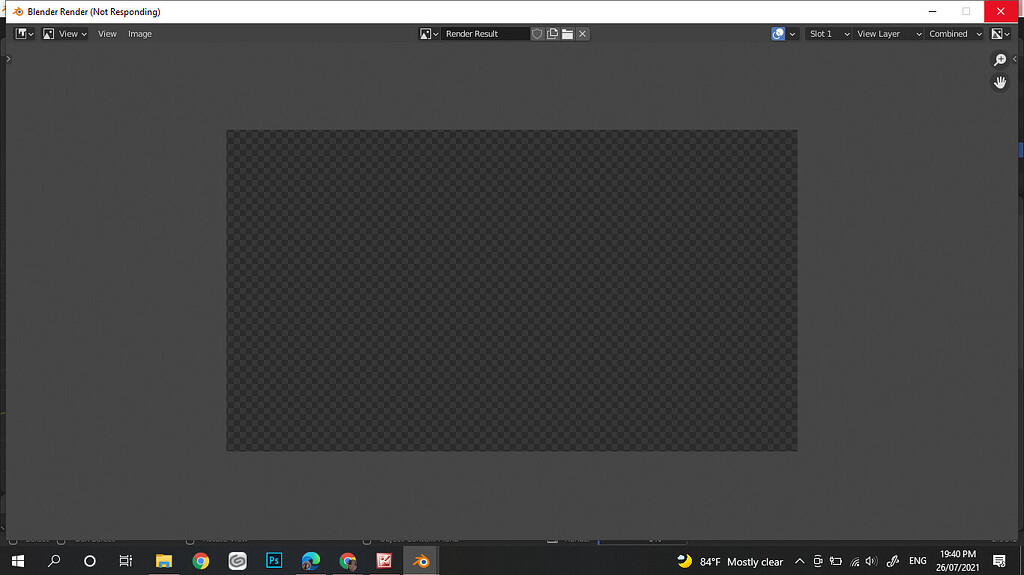This screenshot has height=575, width=1024.
Task: Open the image editor mode View dropdown
Action: click(x=65, y=34)
